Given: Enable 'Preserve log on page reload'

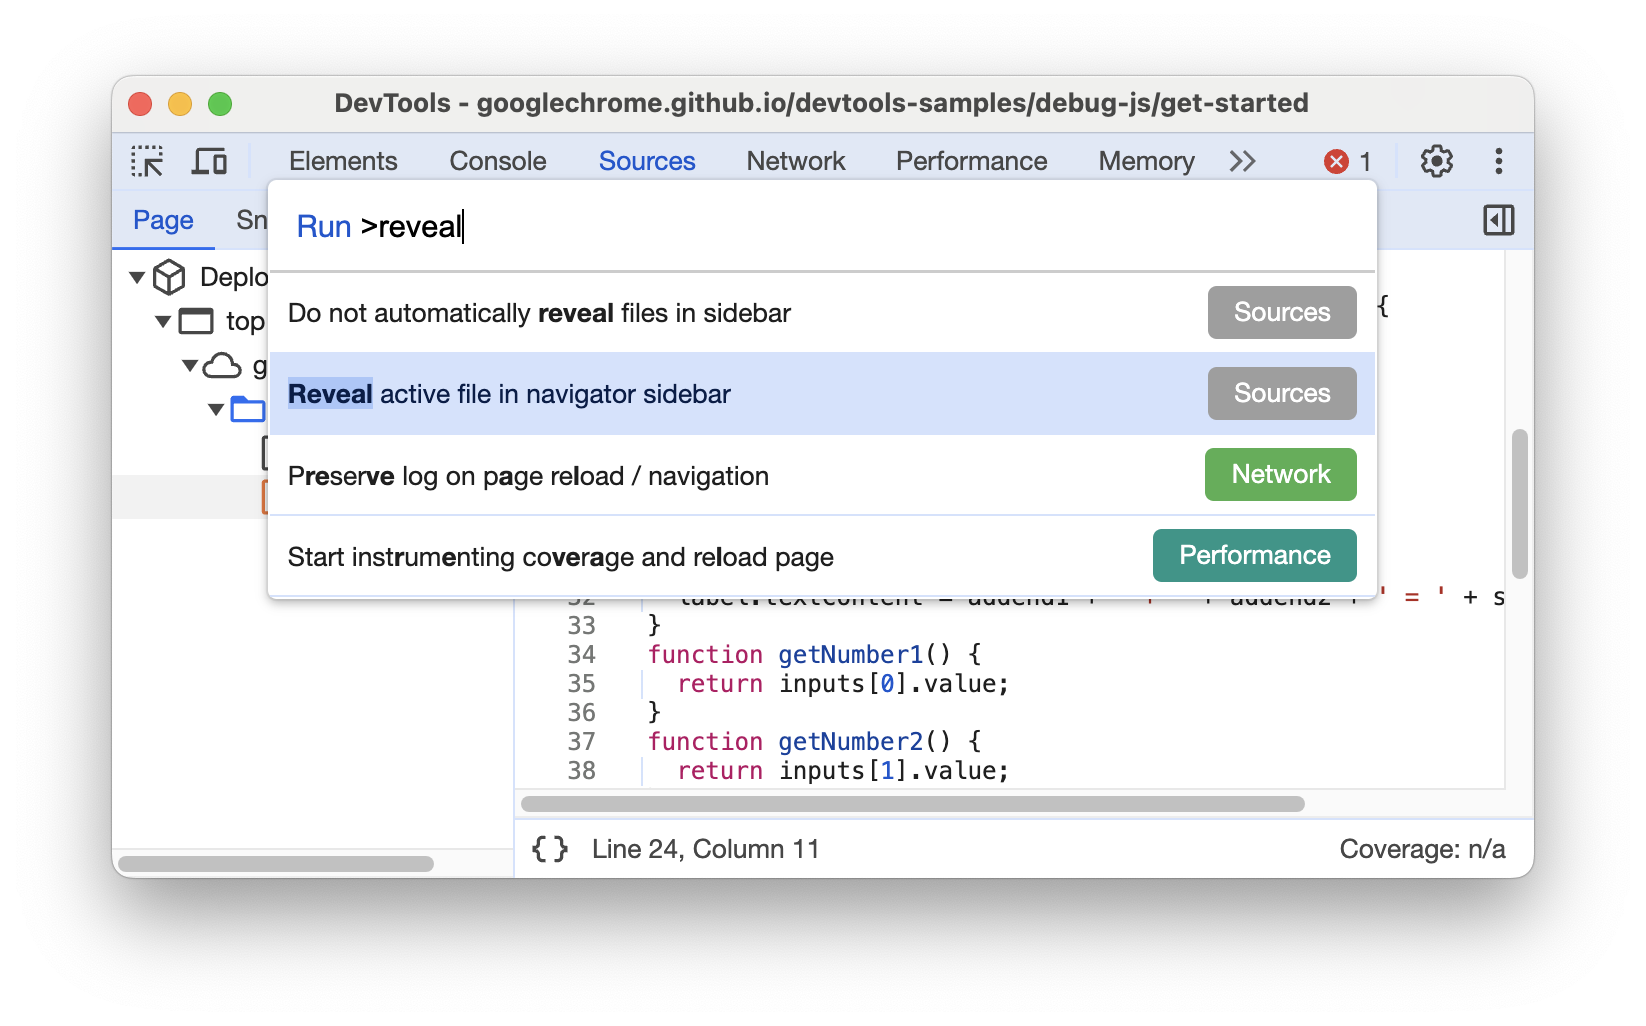Looking at the screenshot, I should (528, 476).
